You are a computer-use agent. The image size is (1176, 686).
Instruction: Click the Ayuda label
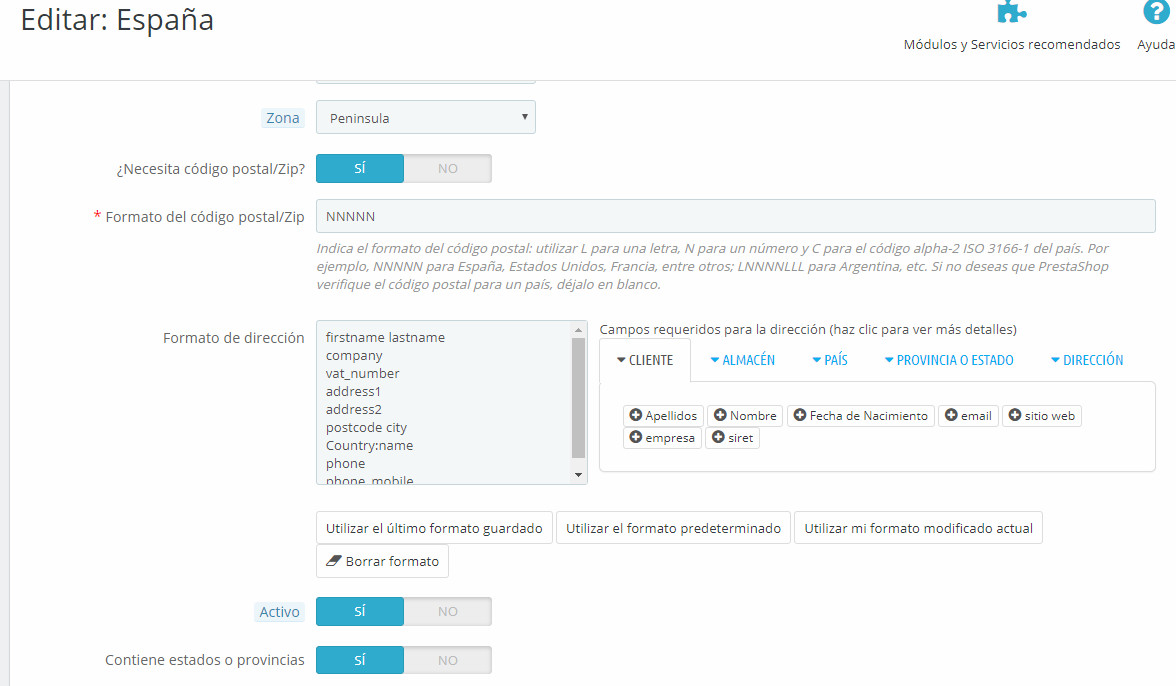tap(1156, 44)
